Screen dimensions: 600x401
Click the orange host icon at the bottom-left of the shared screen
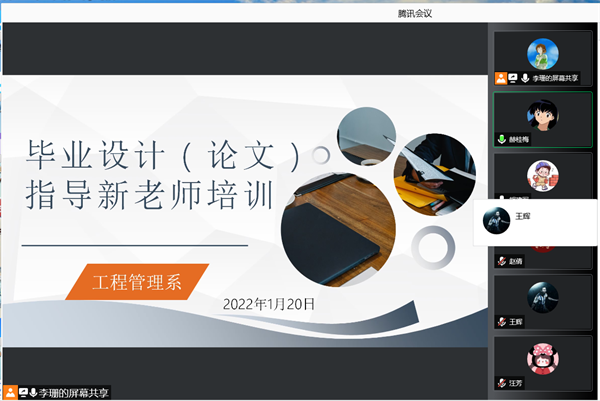pyautogui.click(x=10, y=393)
